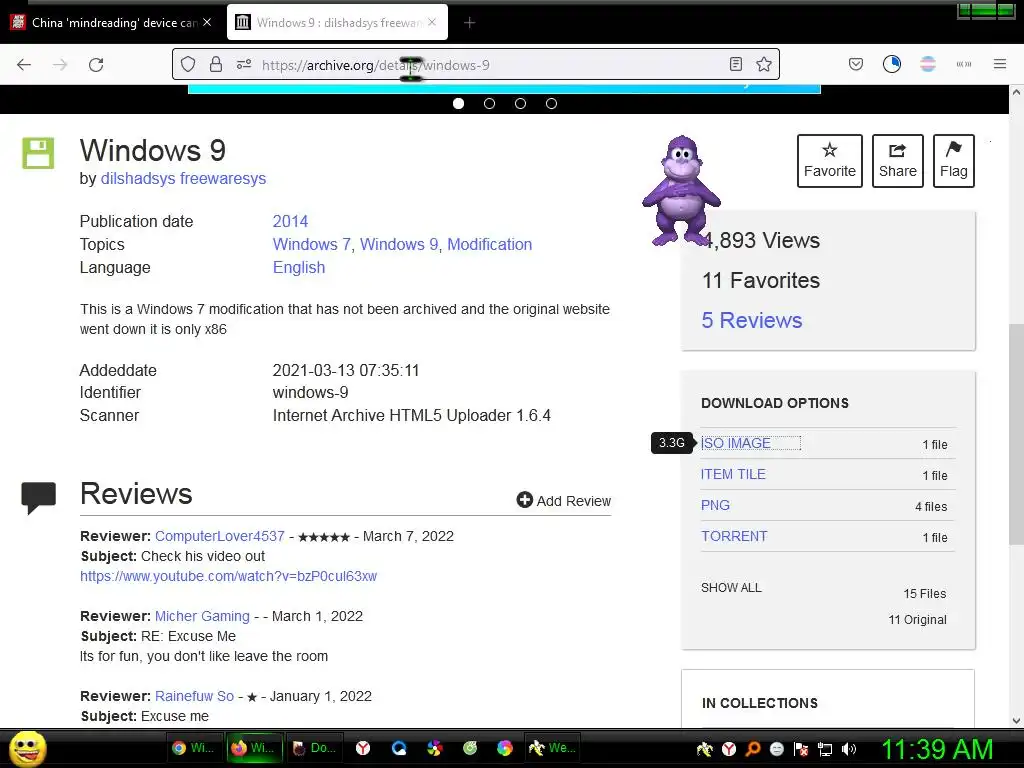
Task: Launch Yandex browser from the taskbar
Action: coord(363,748)
